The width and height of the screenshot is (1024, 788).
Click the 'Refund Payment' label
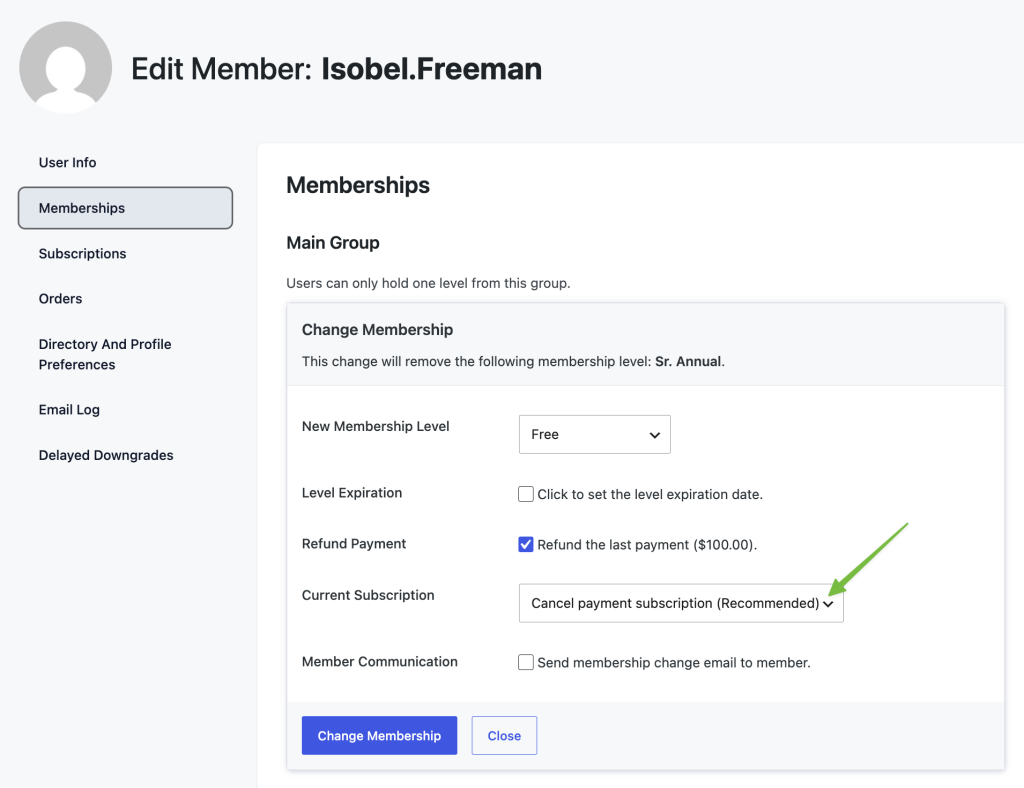coord(354,544)
